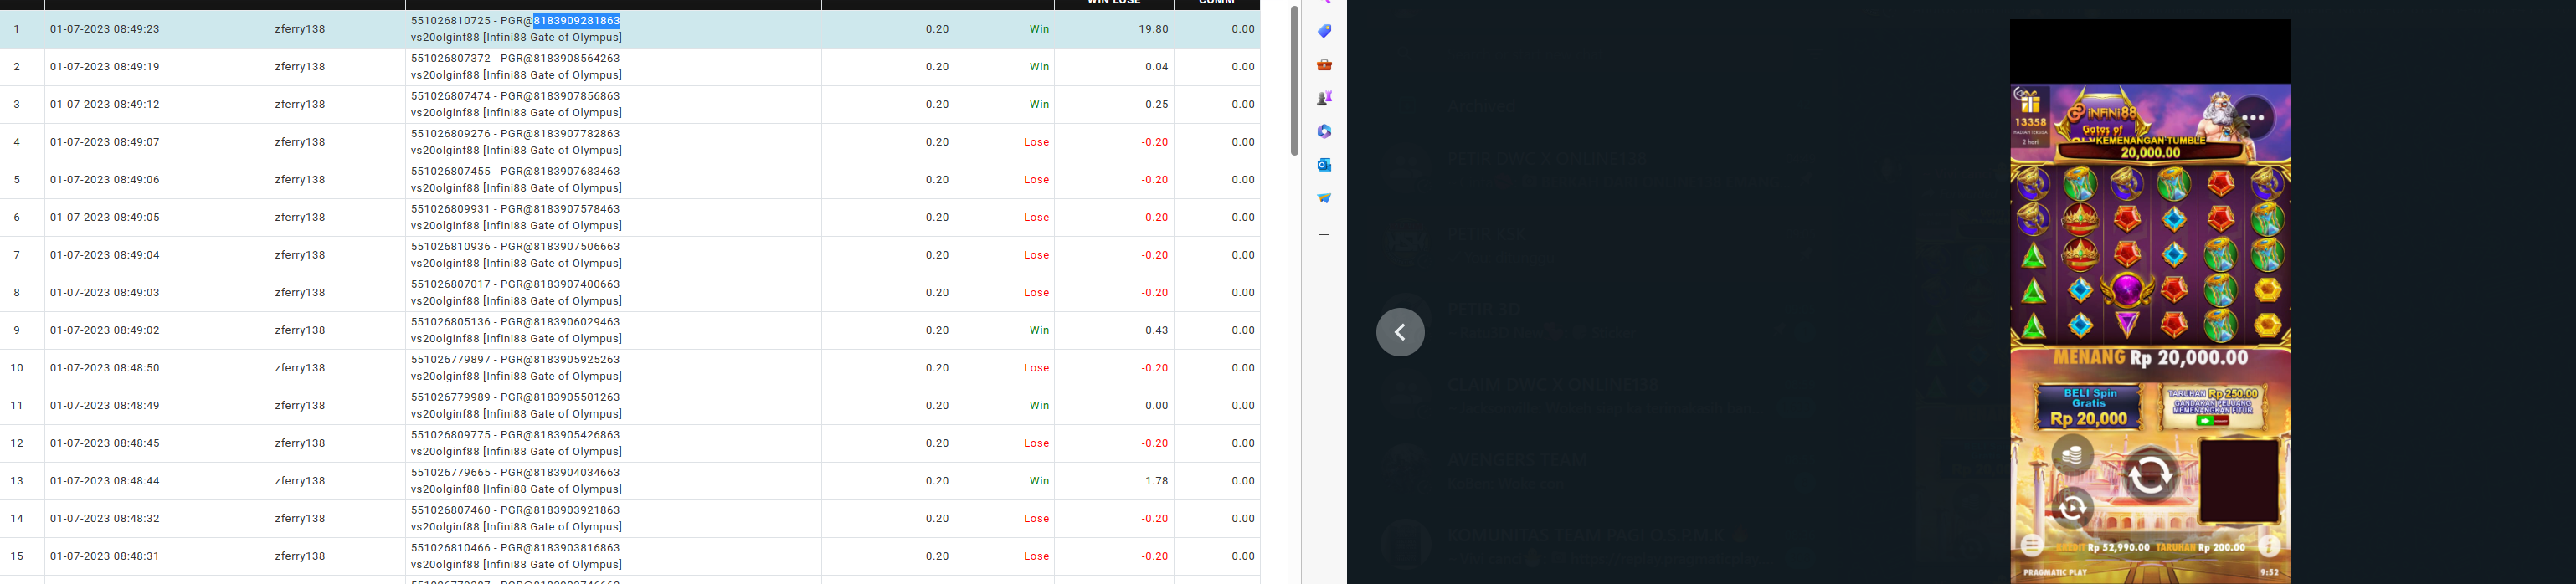Click row number 5 cell
The image size is (2576, 584).
[x=22, y=180]
